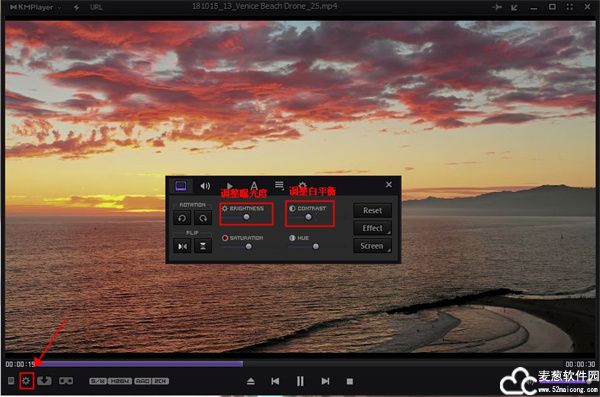Viewport: 600px width, 397px height.
Task: Open the Effect button menu
Action: click(372, 228)
